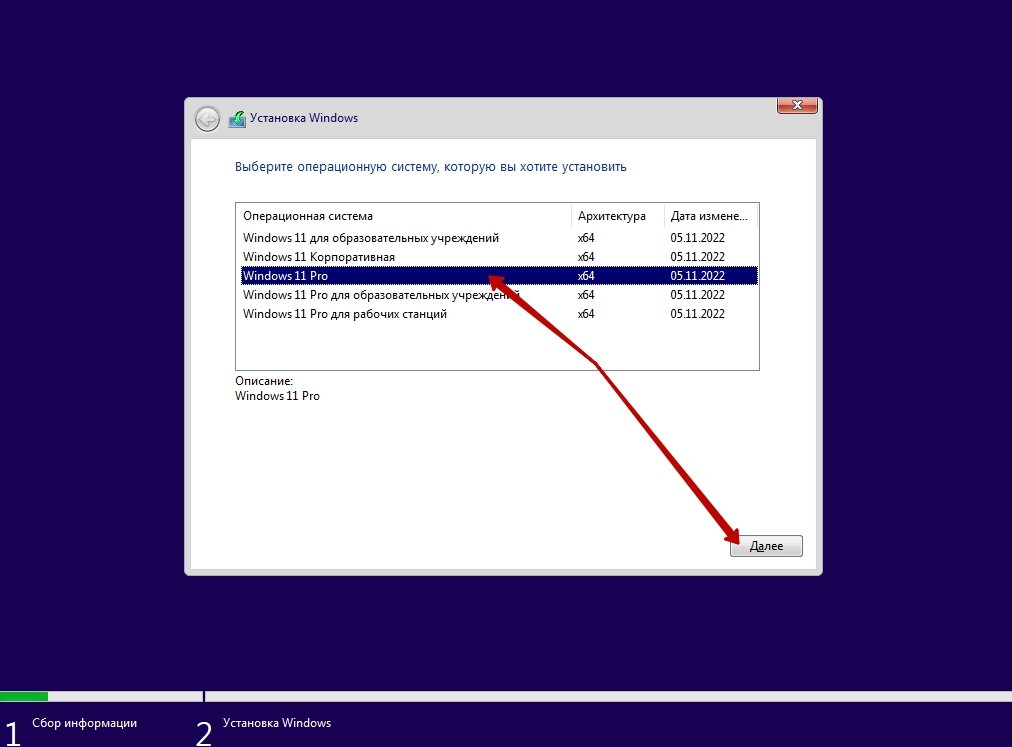This screenshot has width=1012, height=747.
Task: Click x64 in the для рабочих станций row
Action: tap(586, 314)
